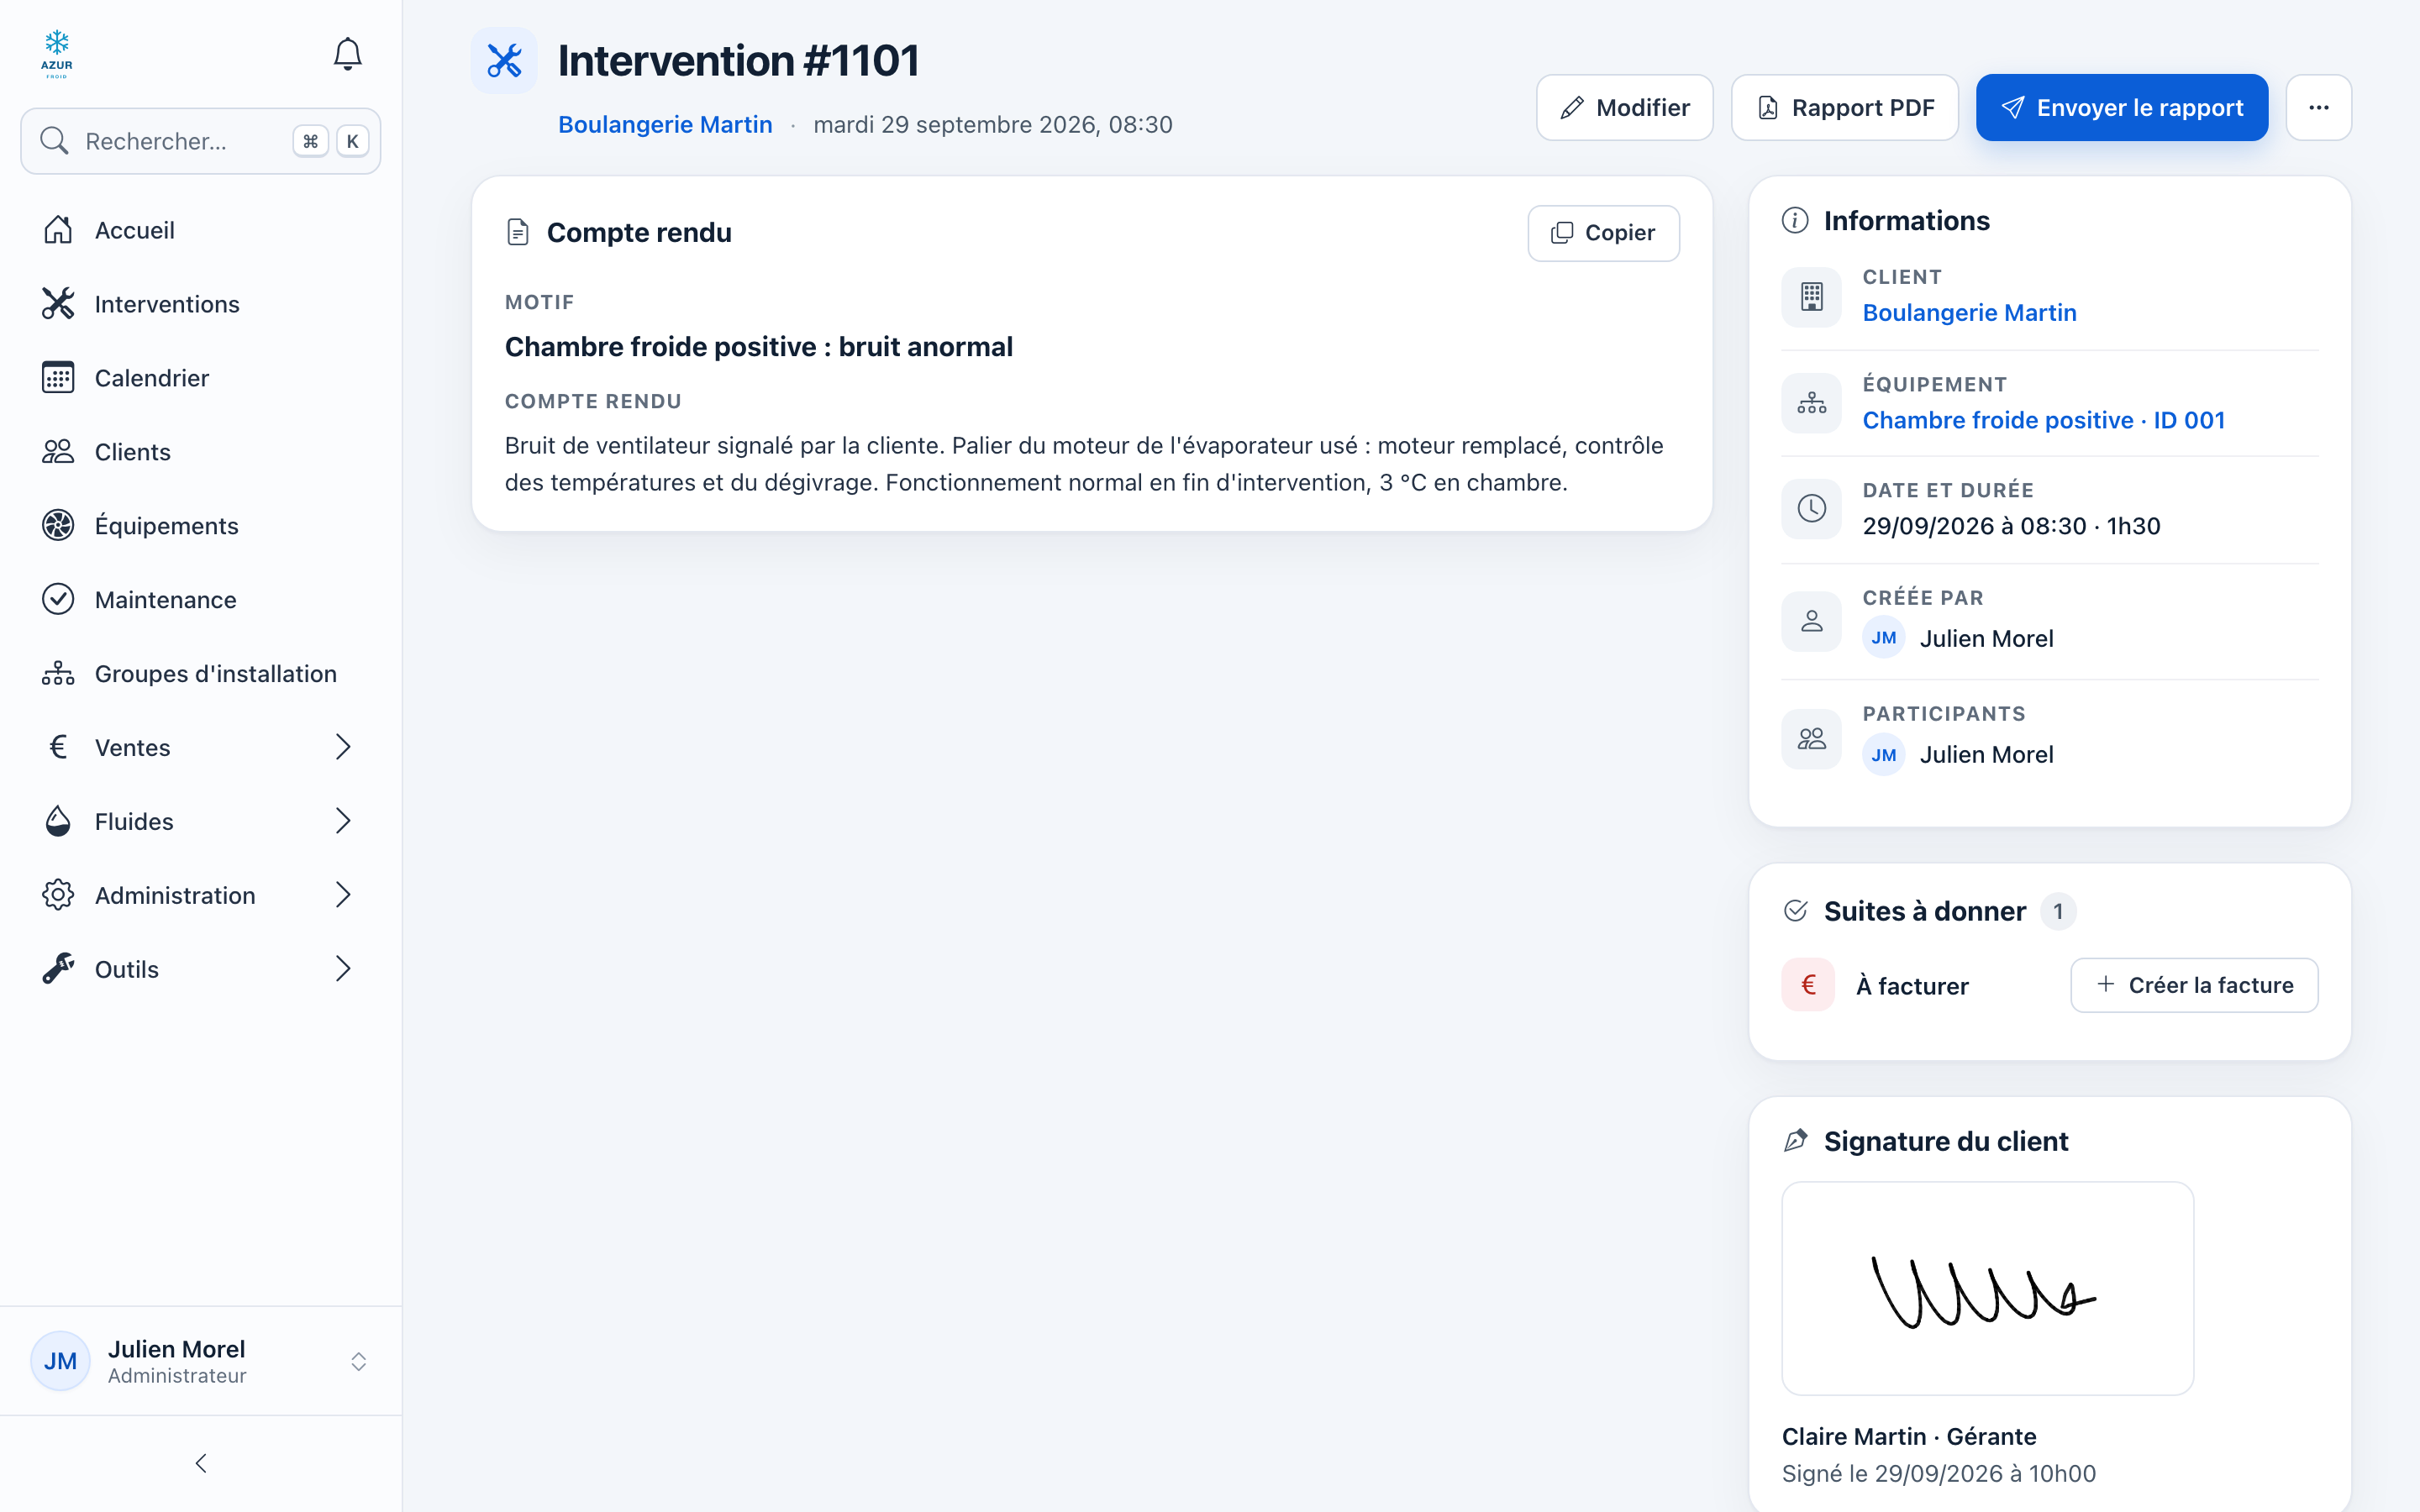The height and width of the screenshot is (1512, 2420).
Task: Click the Informations info circle icon
Action: coord(1795,220)
